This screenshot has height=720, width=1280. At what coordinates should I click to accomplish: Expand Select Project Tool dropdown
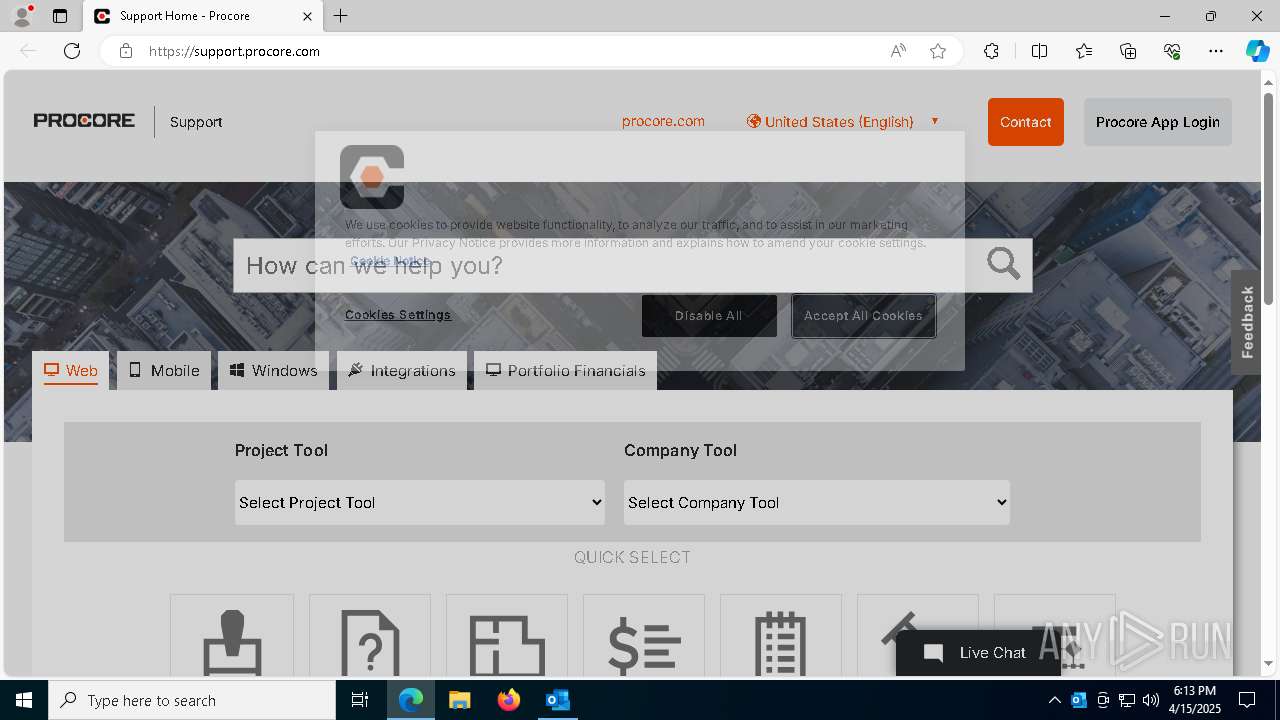click(x=420, y=502)
